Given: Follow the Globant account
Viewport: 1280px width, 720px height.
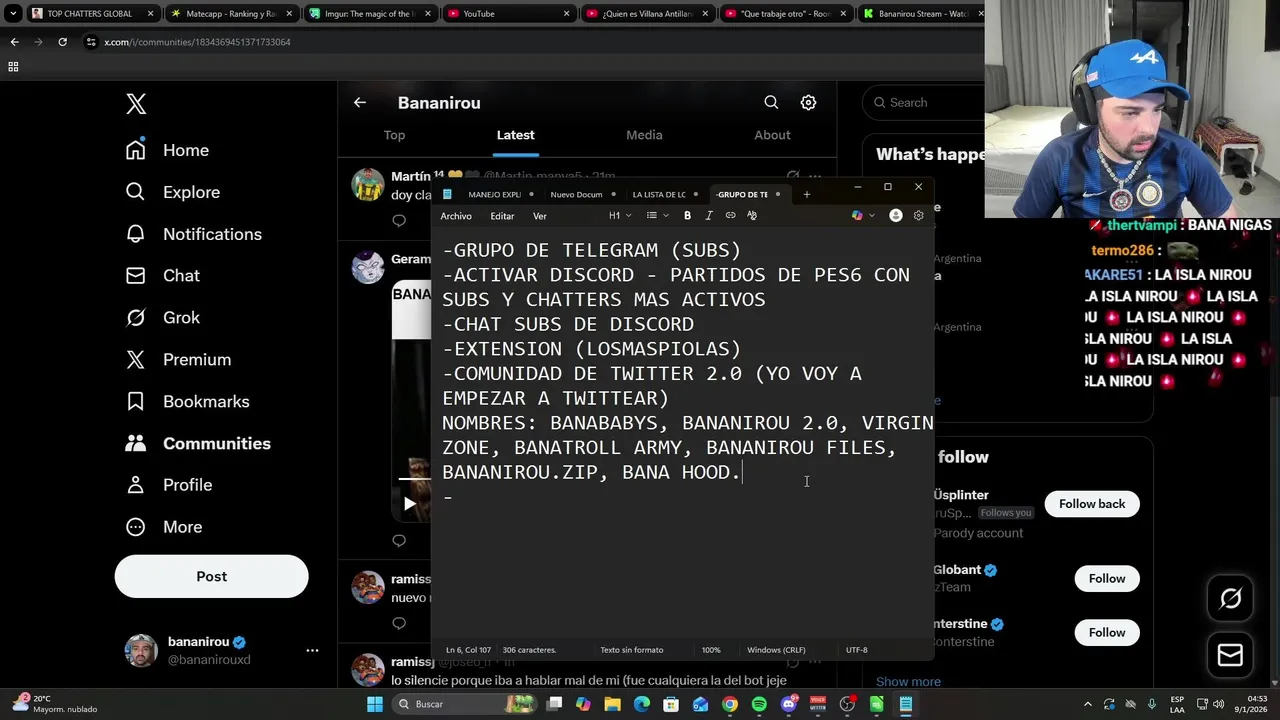Looking at the screenshot, I should pyautogui.click(x=1107, y=579).
